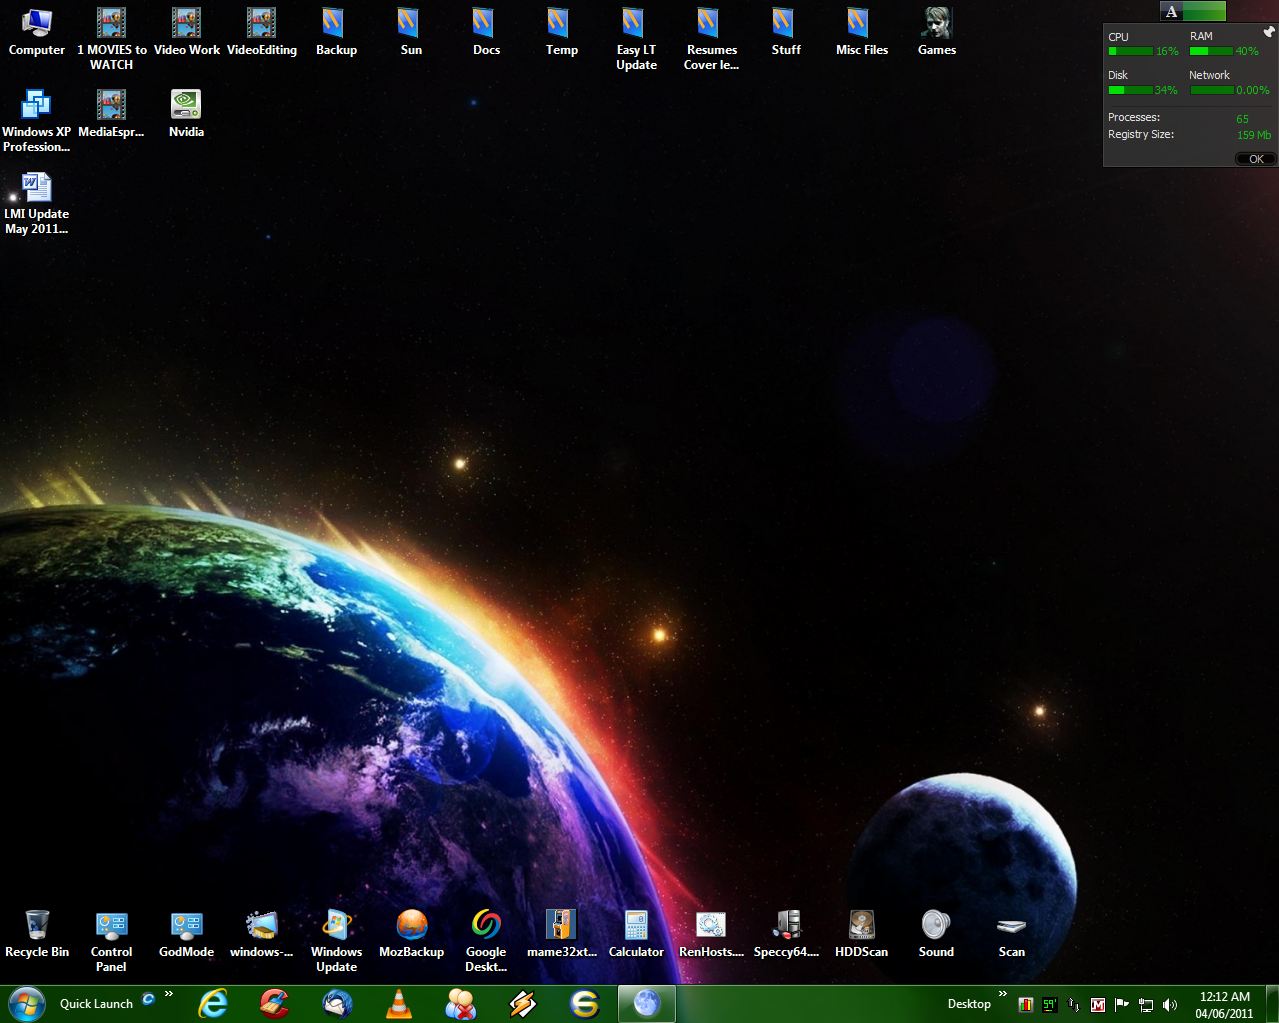1279x1023 pixels.
Task: Switch to the active moon-icon taskbar app
Action: click(x=646, y=1003)
